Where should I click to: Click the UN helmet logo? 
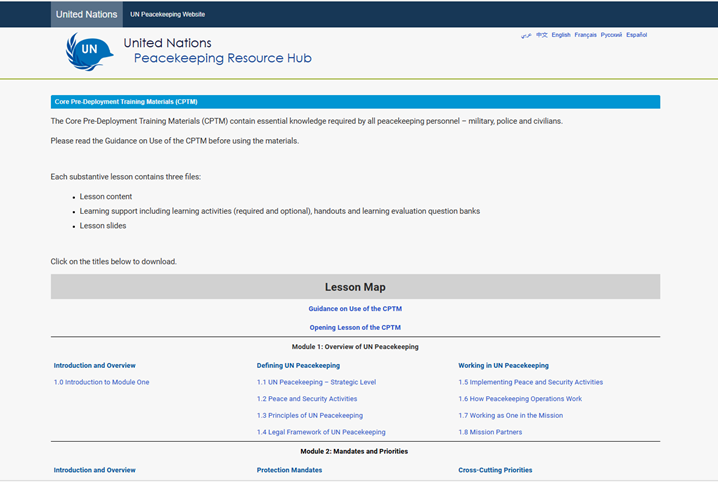pyautogui.click(x=89, y=51)
